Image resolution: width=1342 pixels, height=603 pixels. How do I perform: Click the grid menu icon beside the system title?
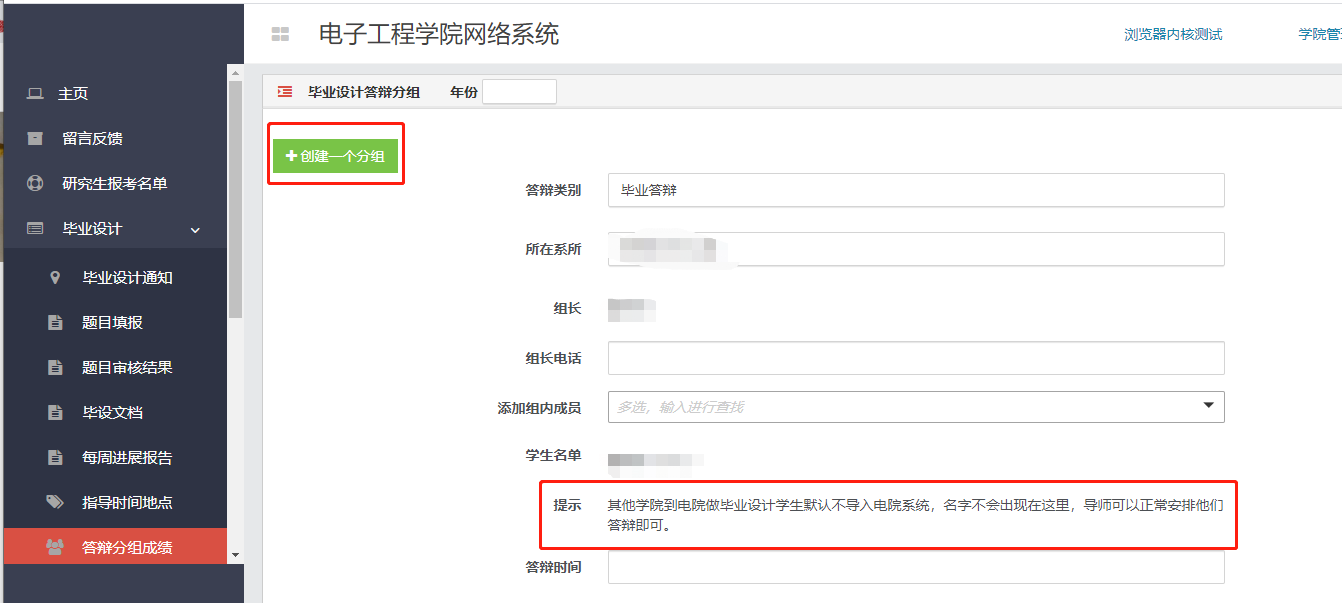point(280,34)
